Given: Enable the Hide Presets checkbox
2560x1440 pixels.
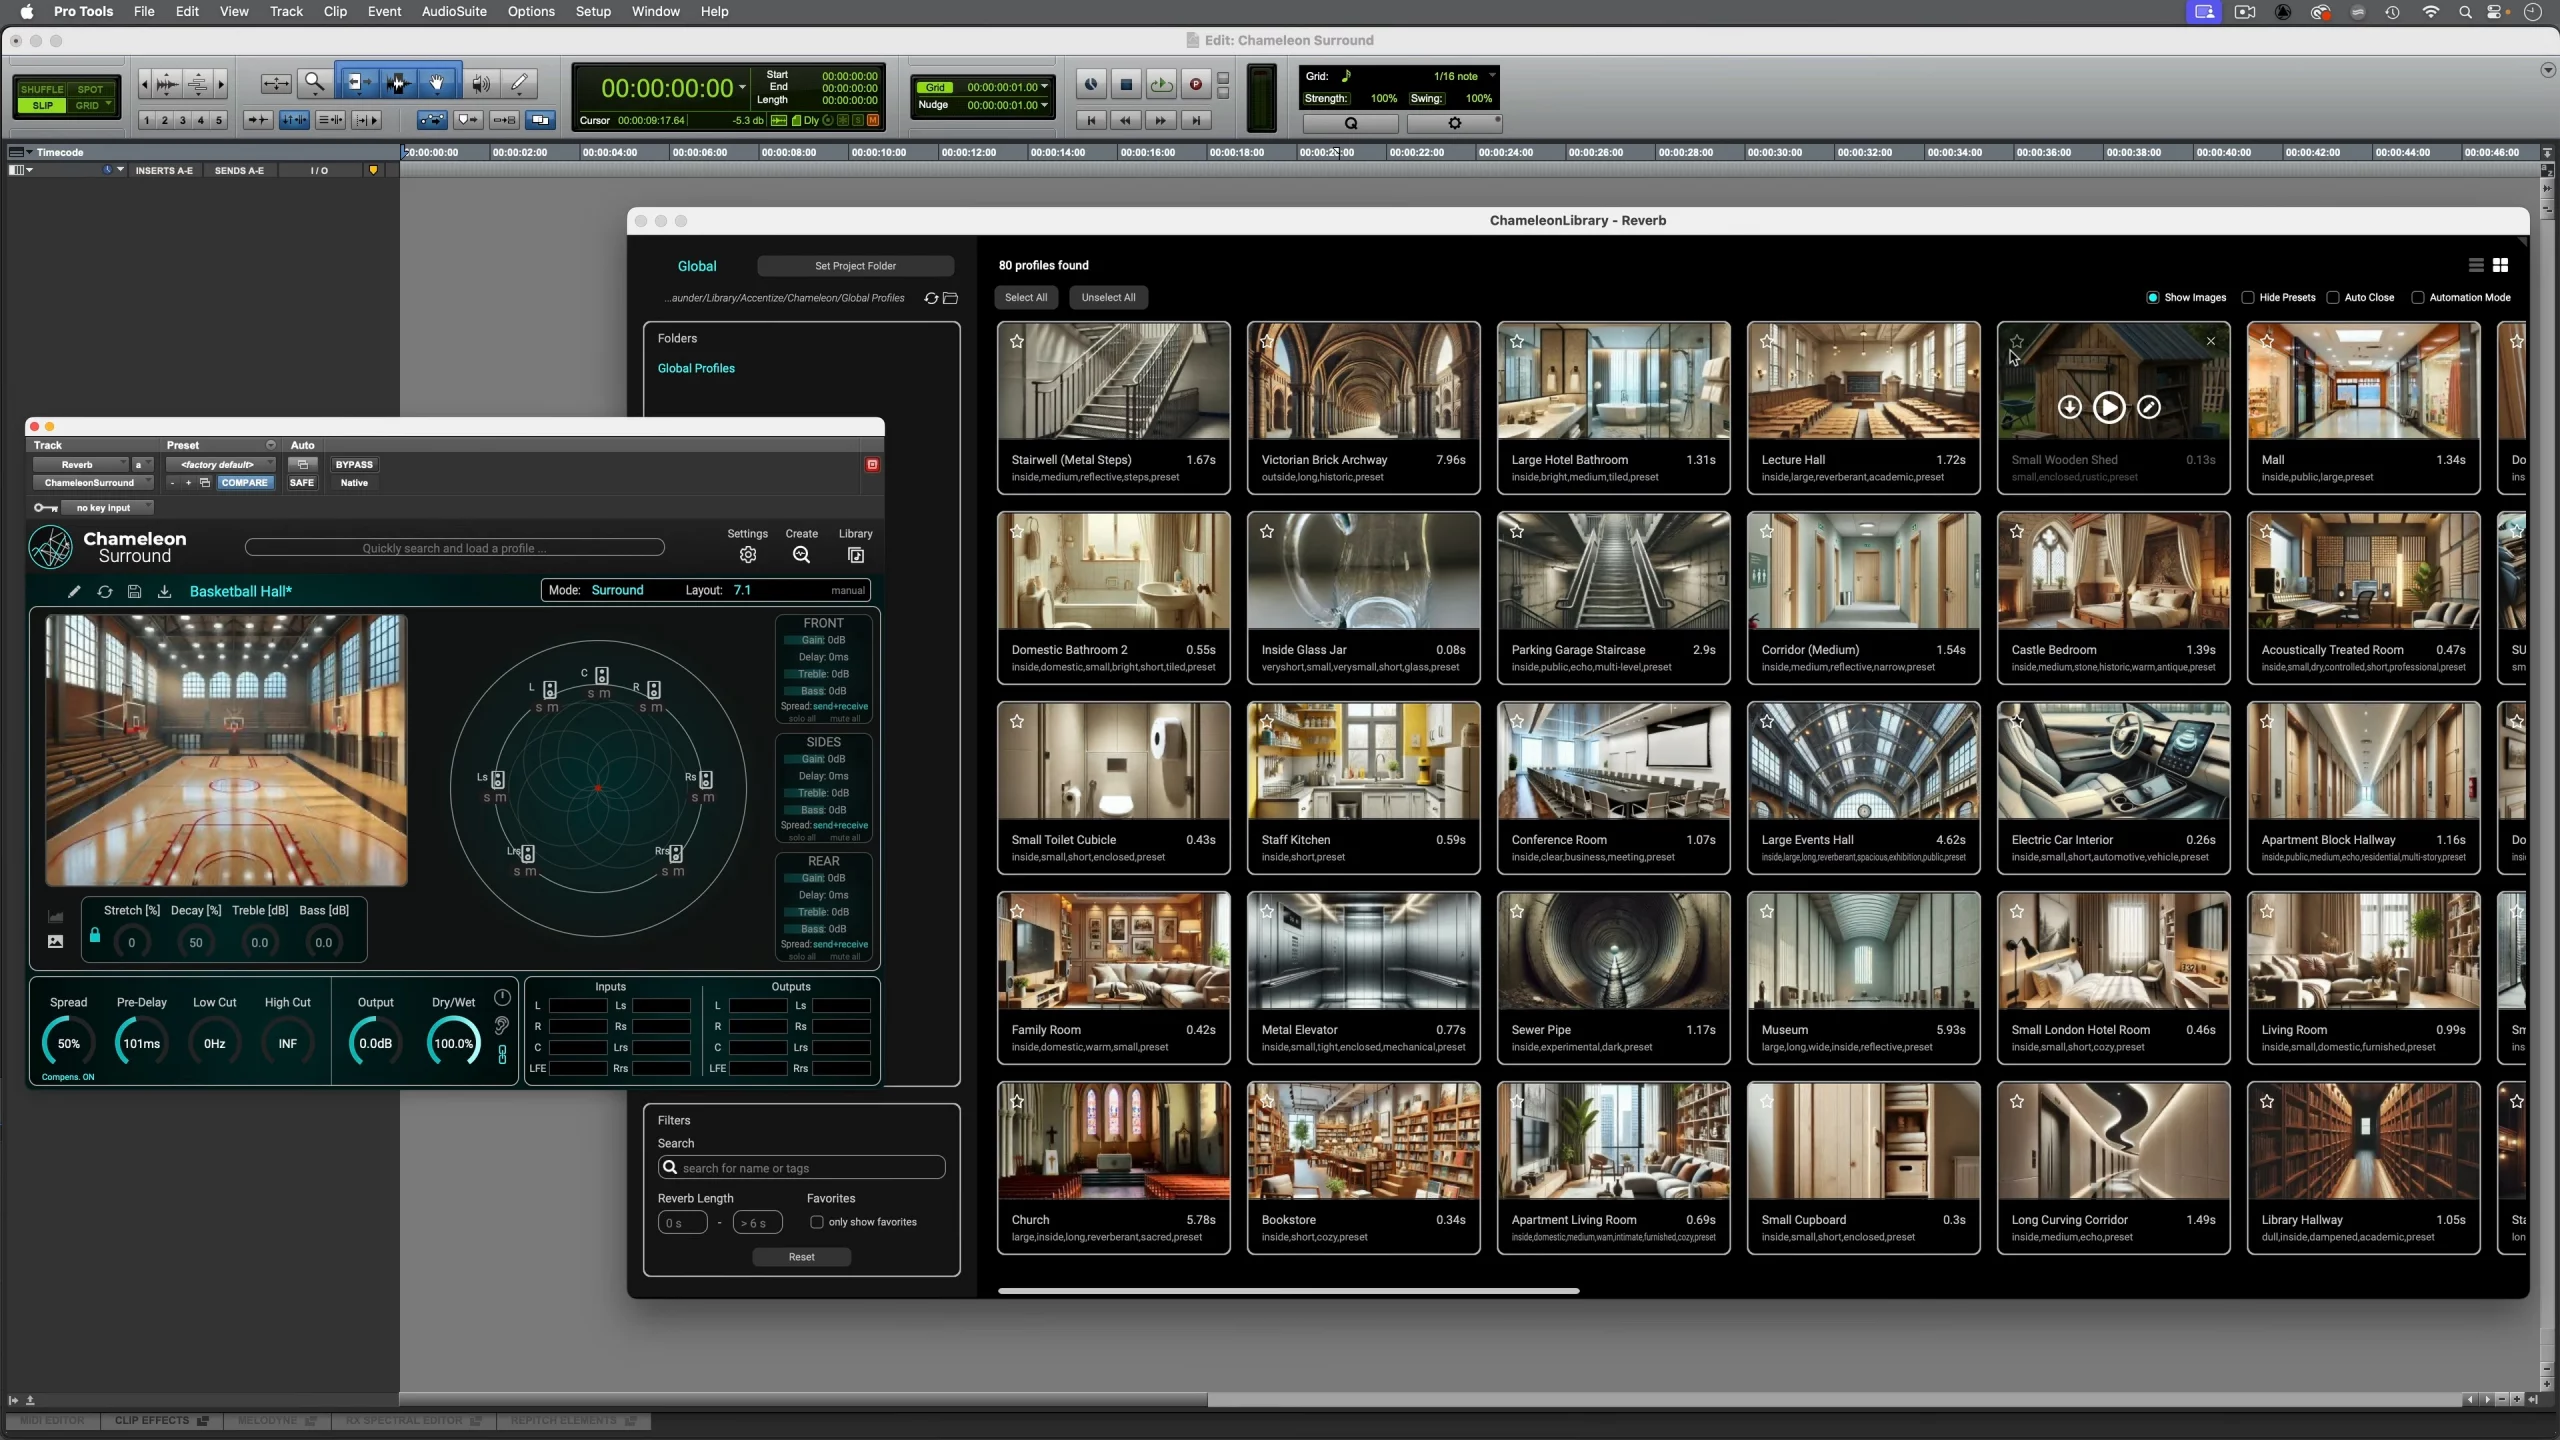Looking at the screenshot, I should click(2248, 298).
